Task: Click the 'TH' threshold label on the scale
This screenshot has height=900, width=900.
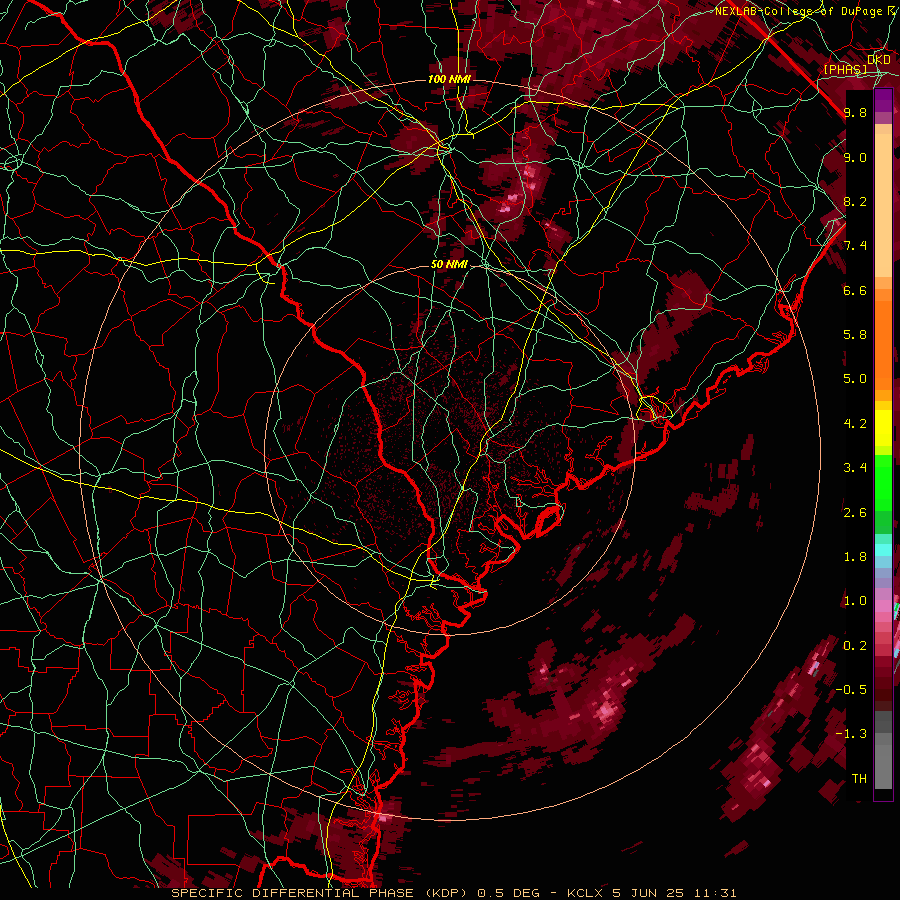Action: (x=859, y=779)
